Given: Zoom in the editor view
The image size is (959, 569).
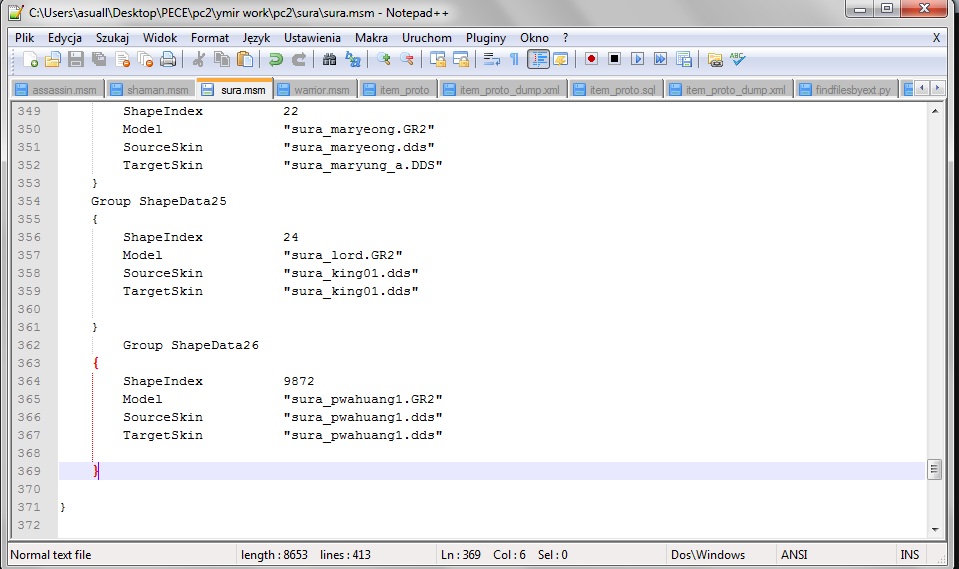Looking at the screenshot, I should click(383, 59).
